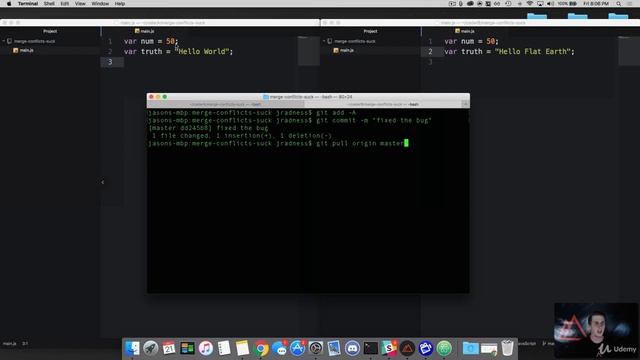This screenshot has height=360, width=640.
Task: Open Discord from the dock
Action: [x=352, y=348]
